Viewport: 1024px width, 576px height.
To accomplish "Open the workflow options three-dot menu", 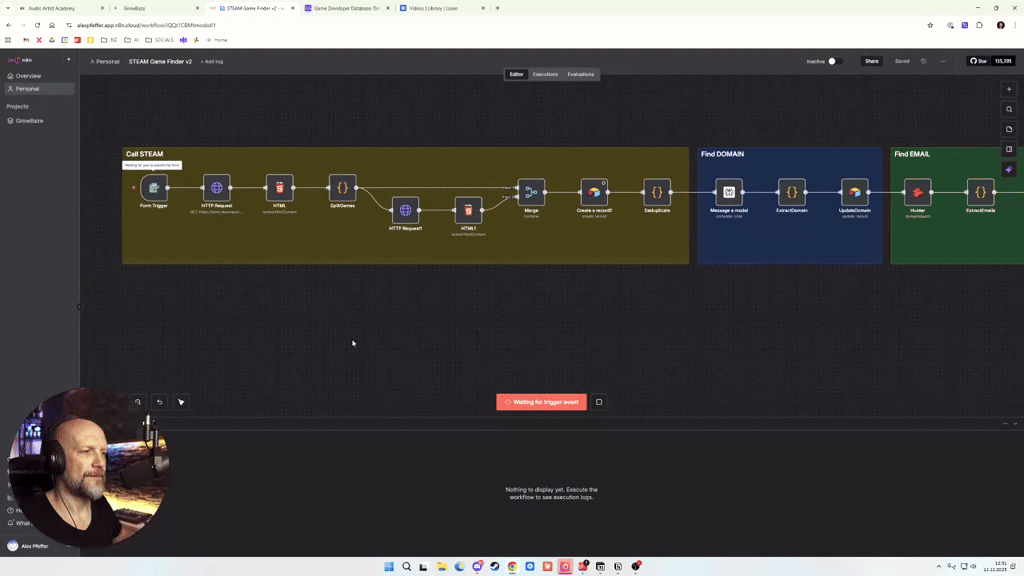I will point(943,61).
